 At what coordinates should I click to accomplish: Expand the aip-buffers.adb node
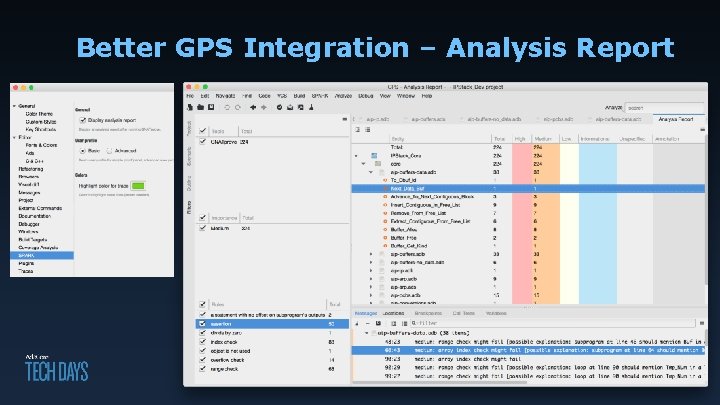[x=371, y=254]
